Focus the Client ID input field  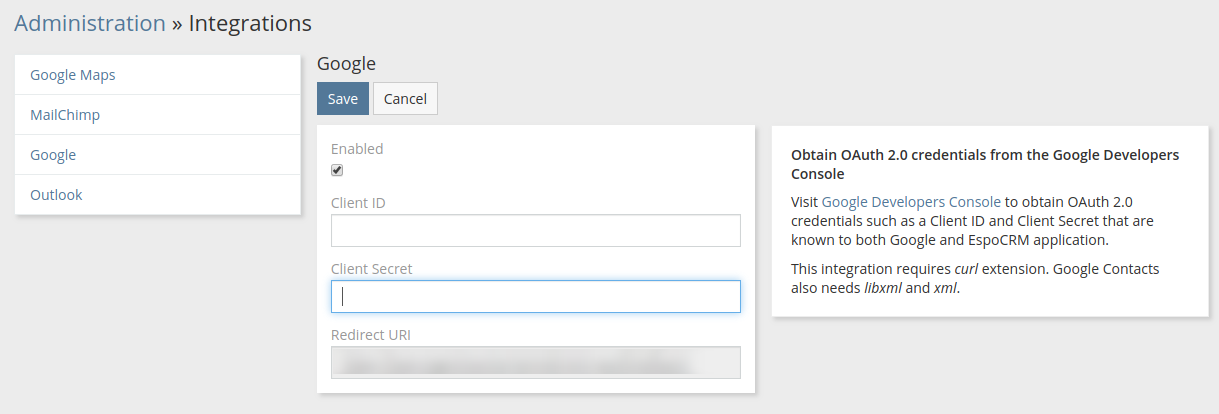tap(536, 230)
